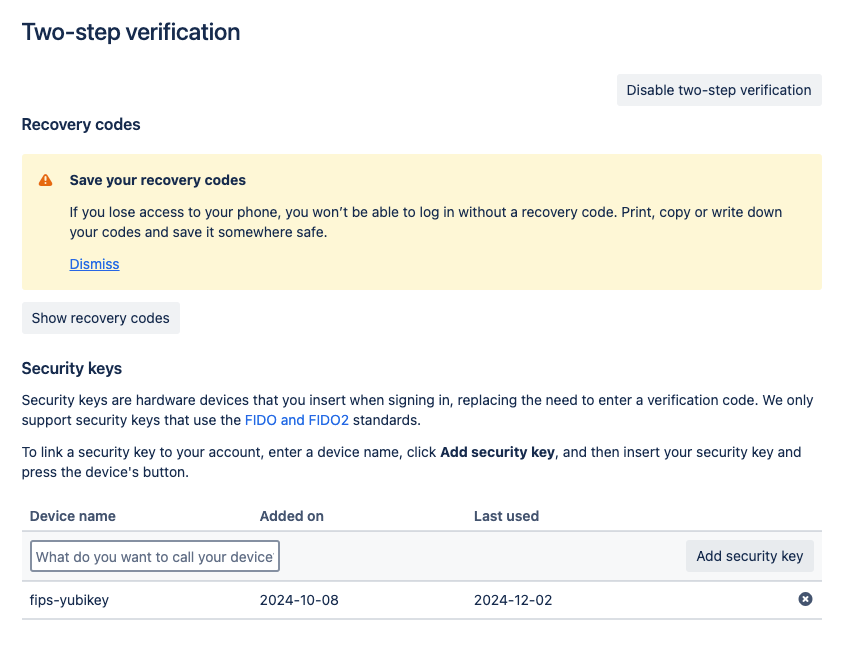Select the Device name column header
Viewport: 843px width, 652px height.
pyautogui.click(x=72, y=516)
